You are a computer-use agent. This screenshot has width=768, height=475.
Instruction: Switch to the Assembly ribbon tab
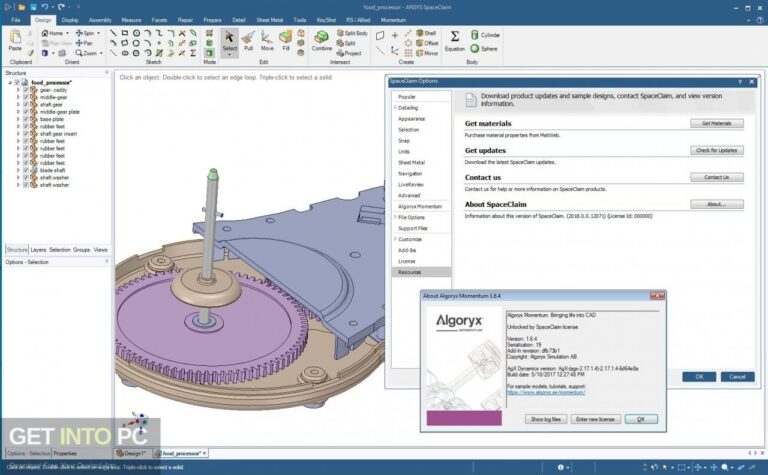[x=100, y=20]
